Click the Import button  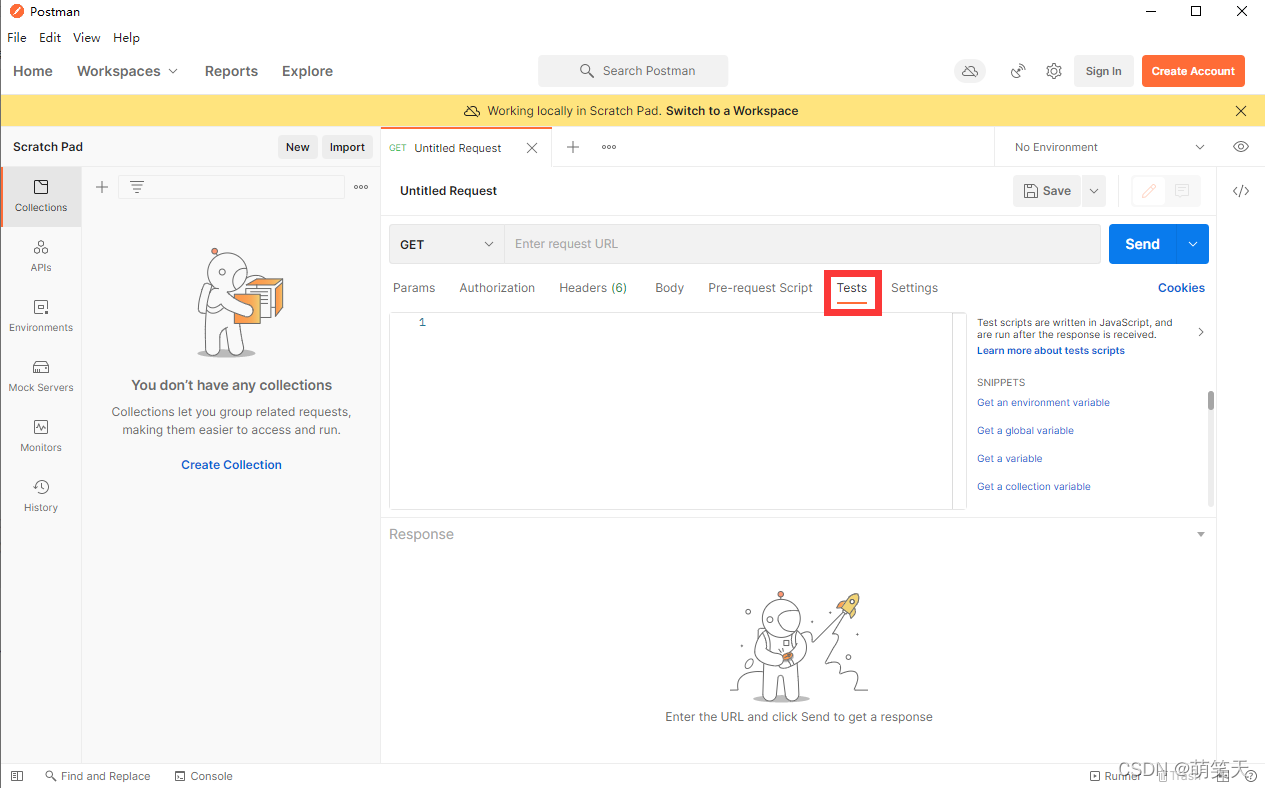point(347,147)
